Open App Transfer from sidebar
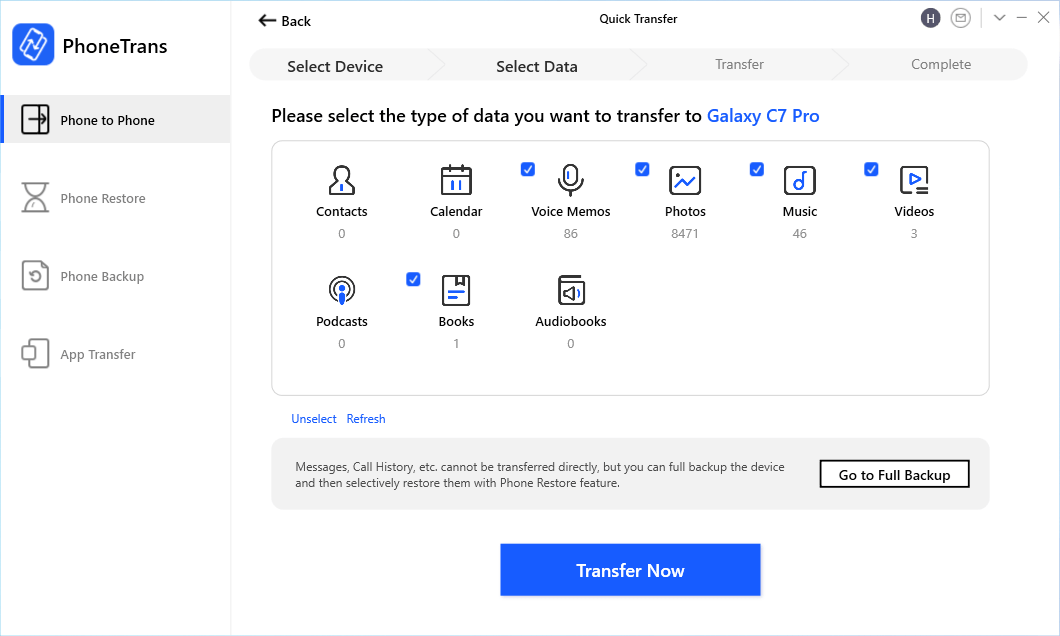Screen dimensions: 1060x636 pyautogui.click(x=98, y=354)
